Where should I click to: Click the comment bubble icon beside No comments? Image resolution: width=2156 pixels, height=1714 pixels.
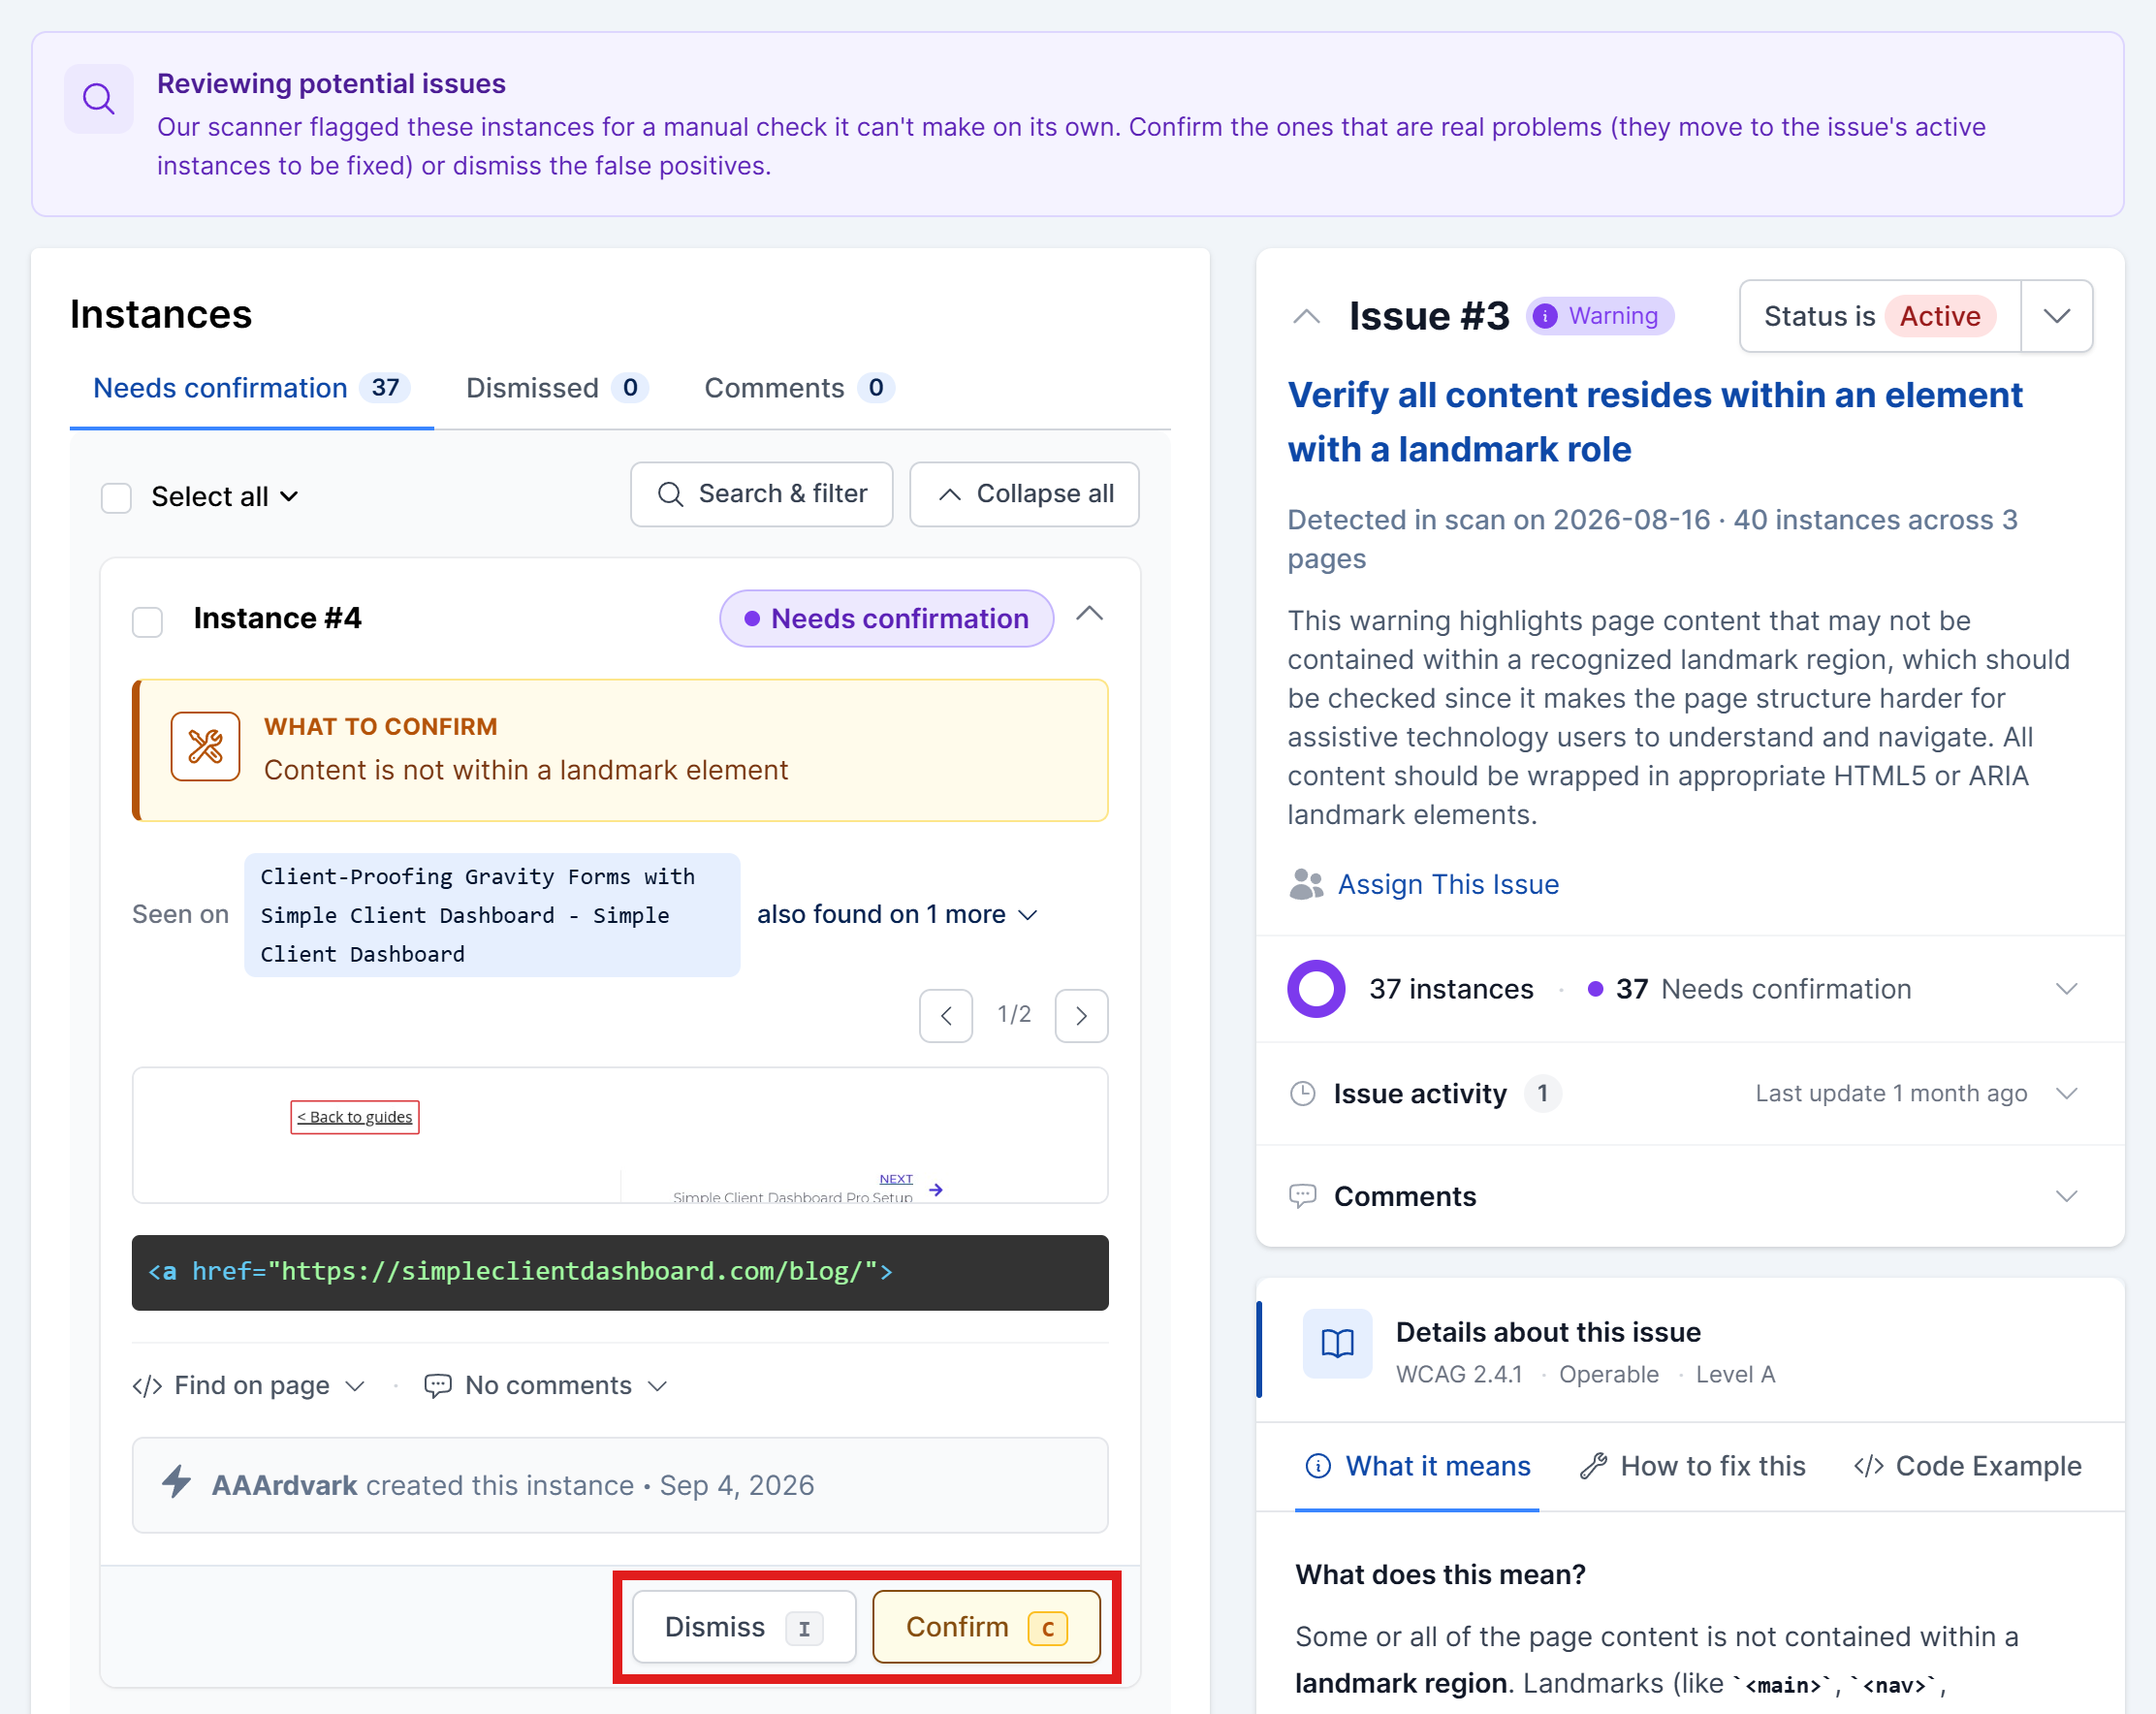point(437,1386)
